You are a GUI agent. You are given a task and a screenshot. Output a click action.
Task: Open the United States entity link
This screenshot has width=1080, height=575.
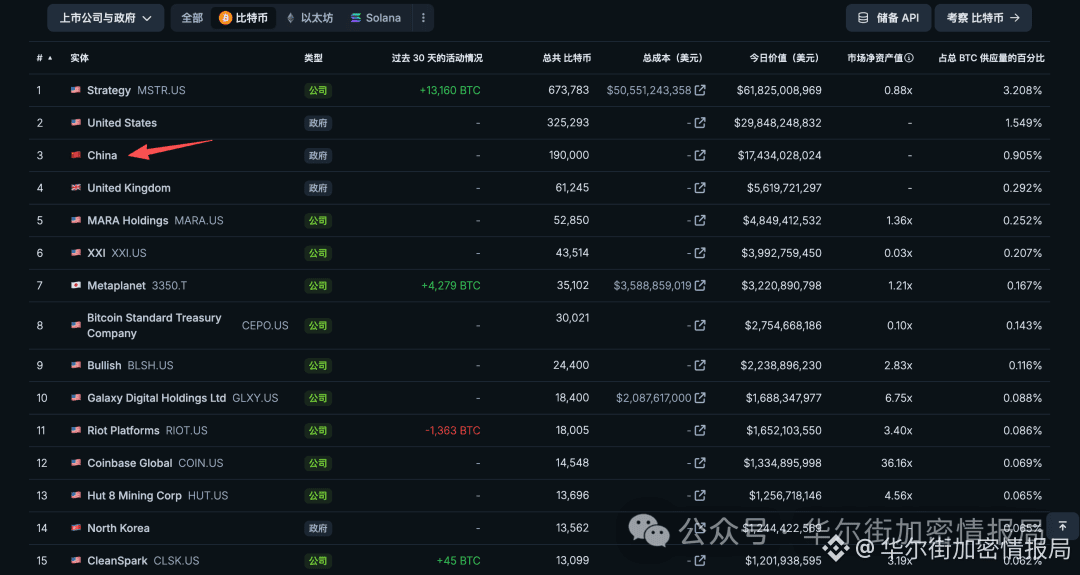[122, 123]
